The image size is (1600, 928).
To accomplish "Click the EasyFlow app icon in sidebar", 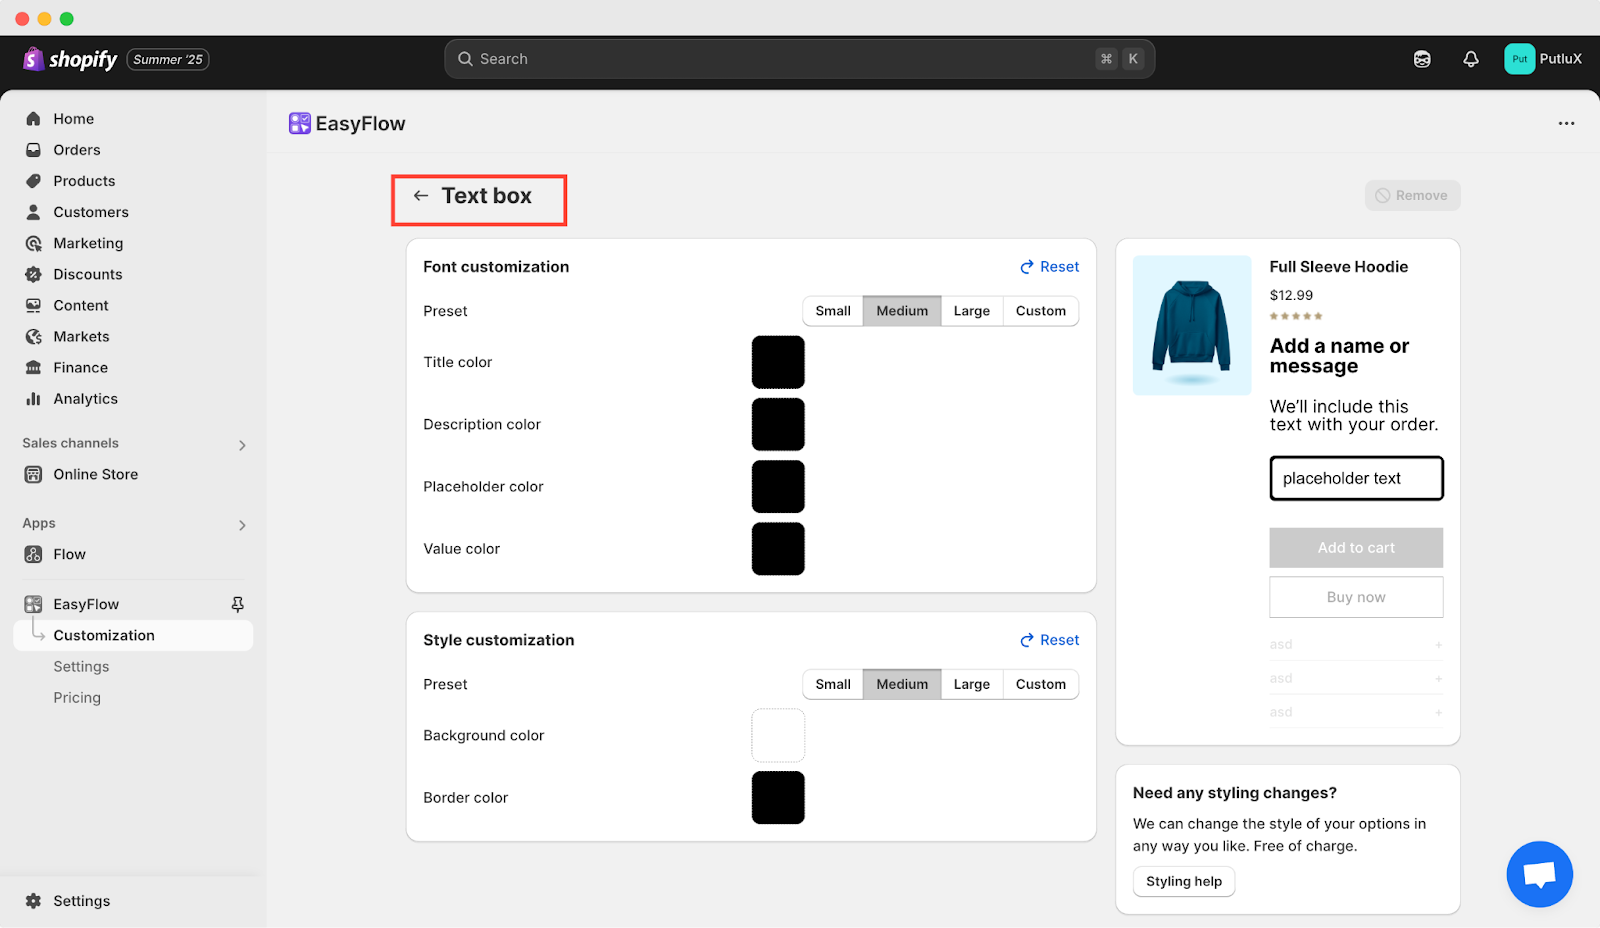I will coord(33,604).
